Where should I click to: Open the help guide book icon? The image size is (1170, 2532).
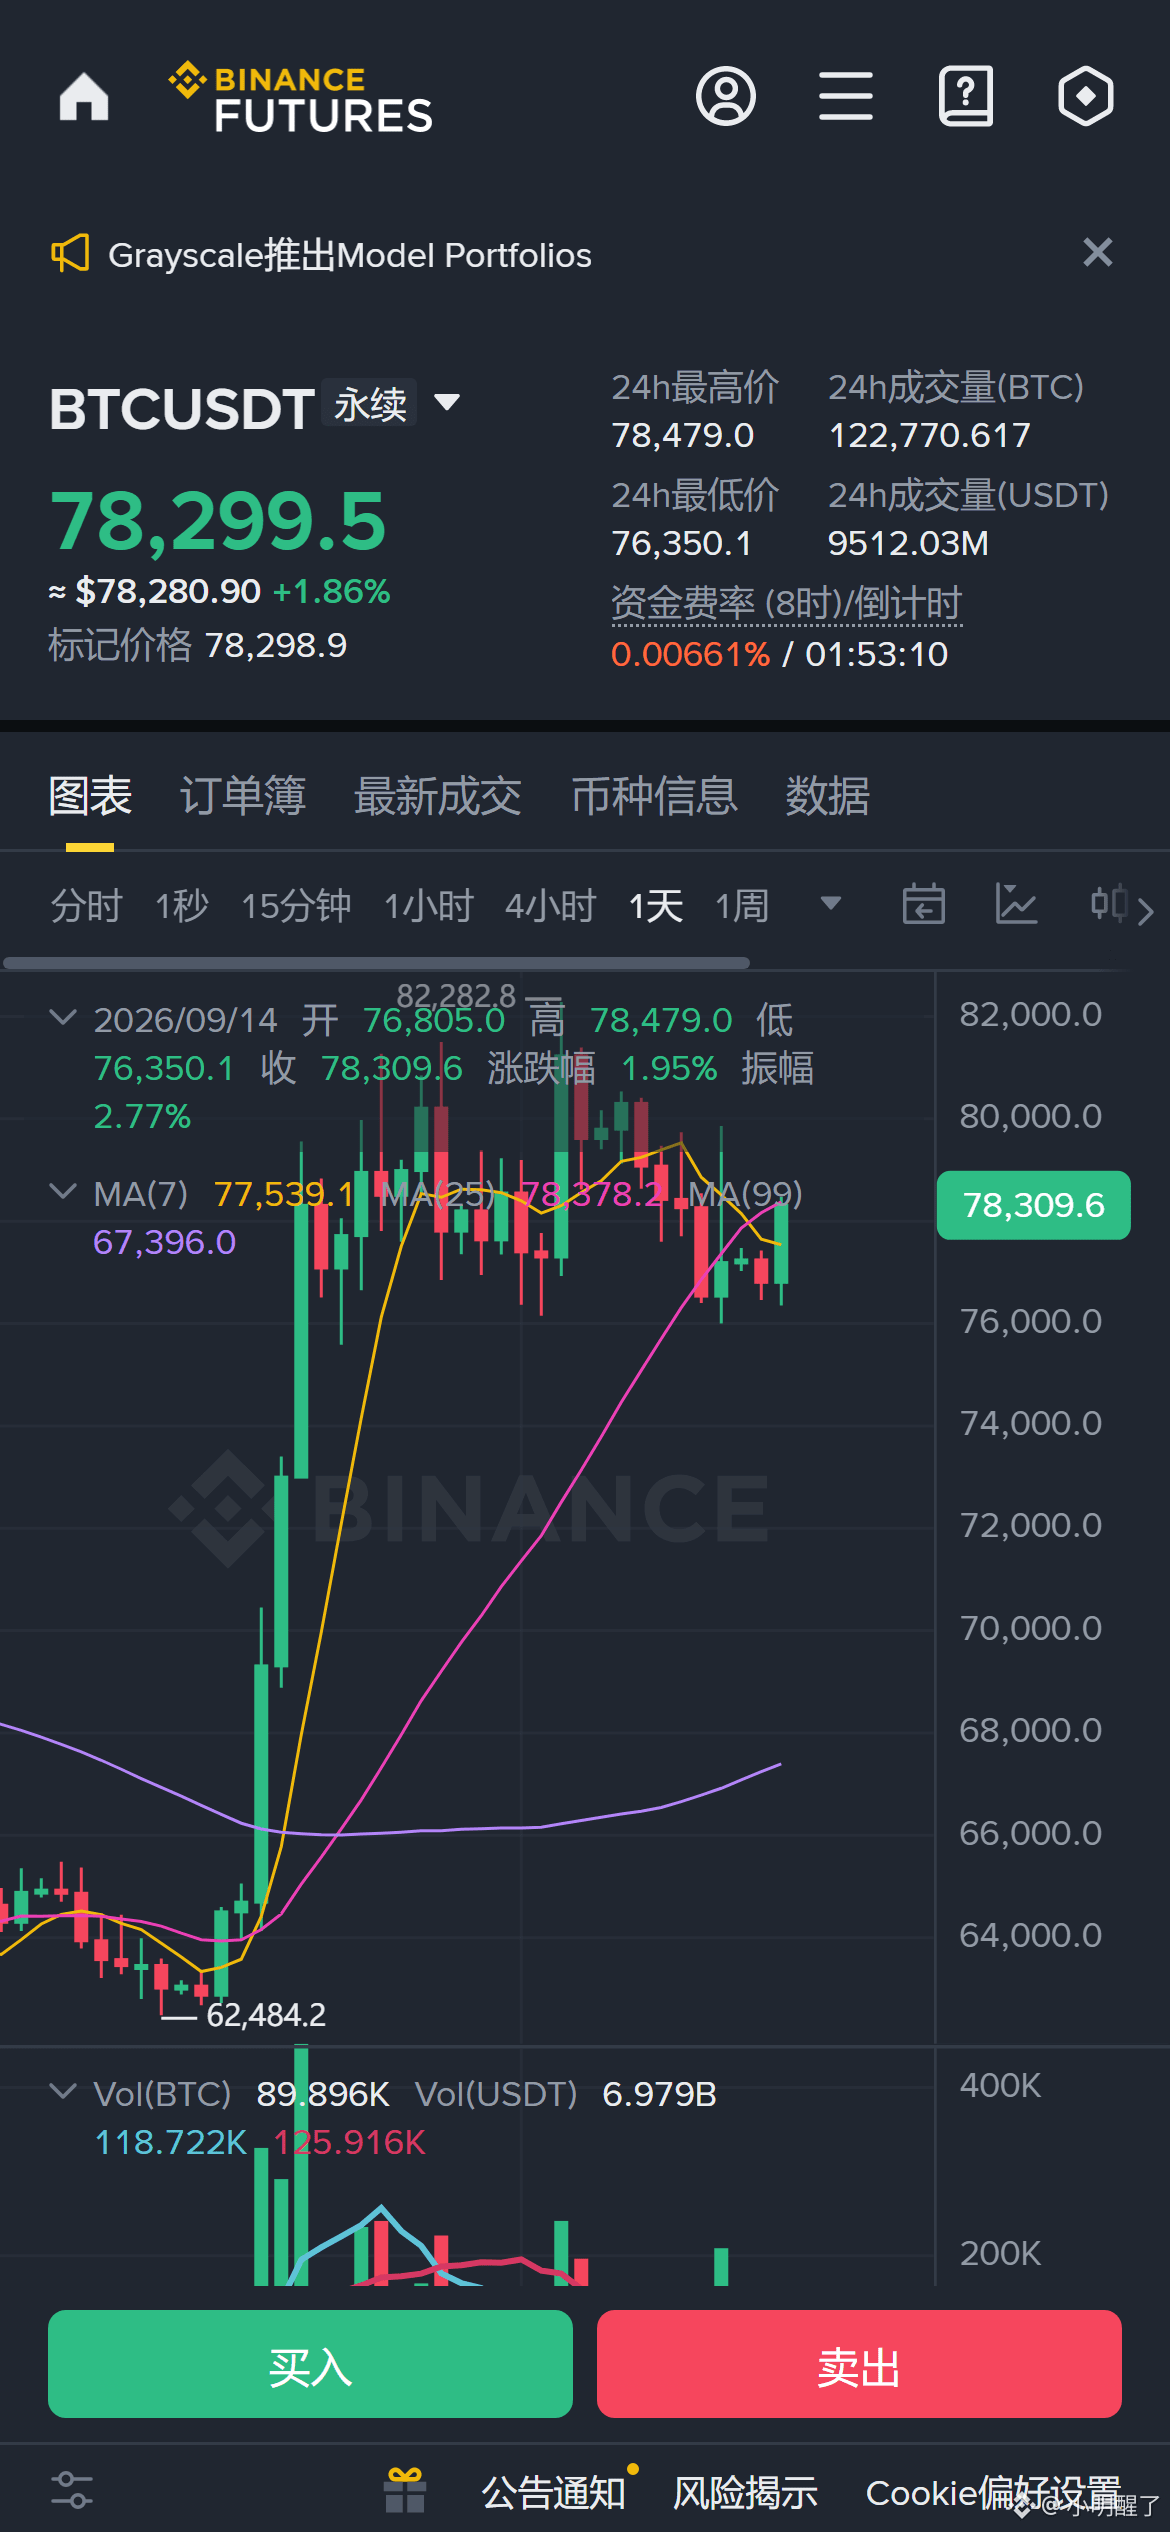click(x=966, y=97)
